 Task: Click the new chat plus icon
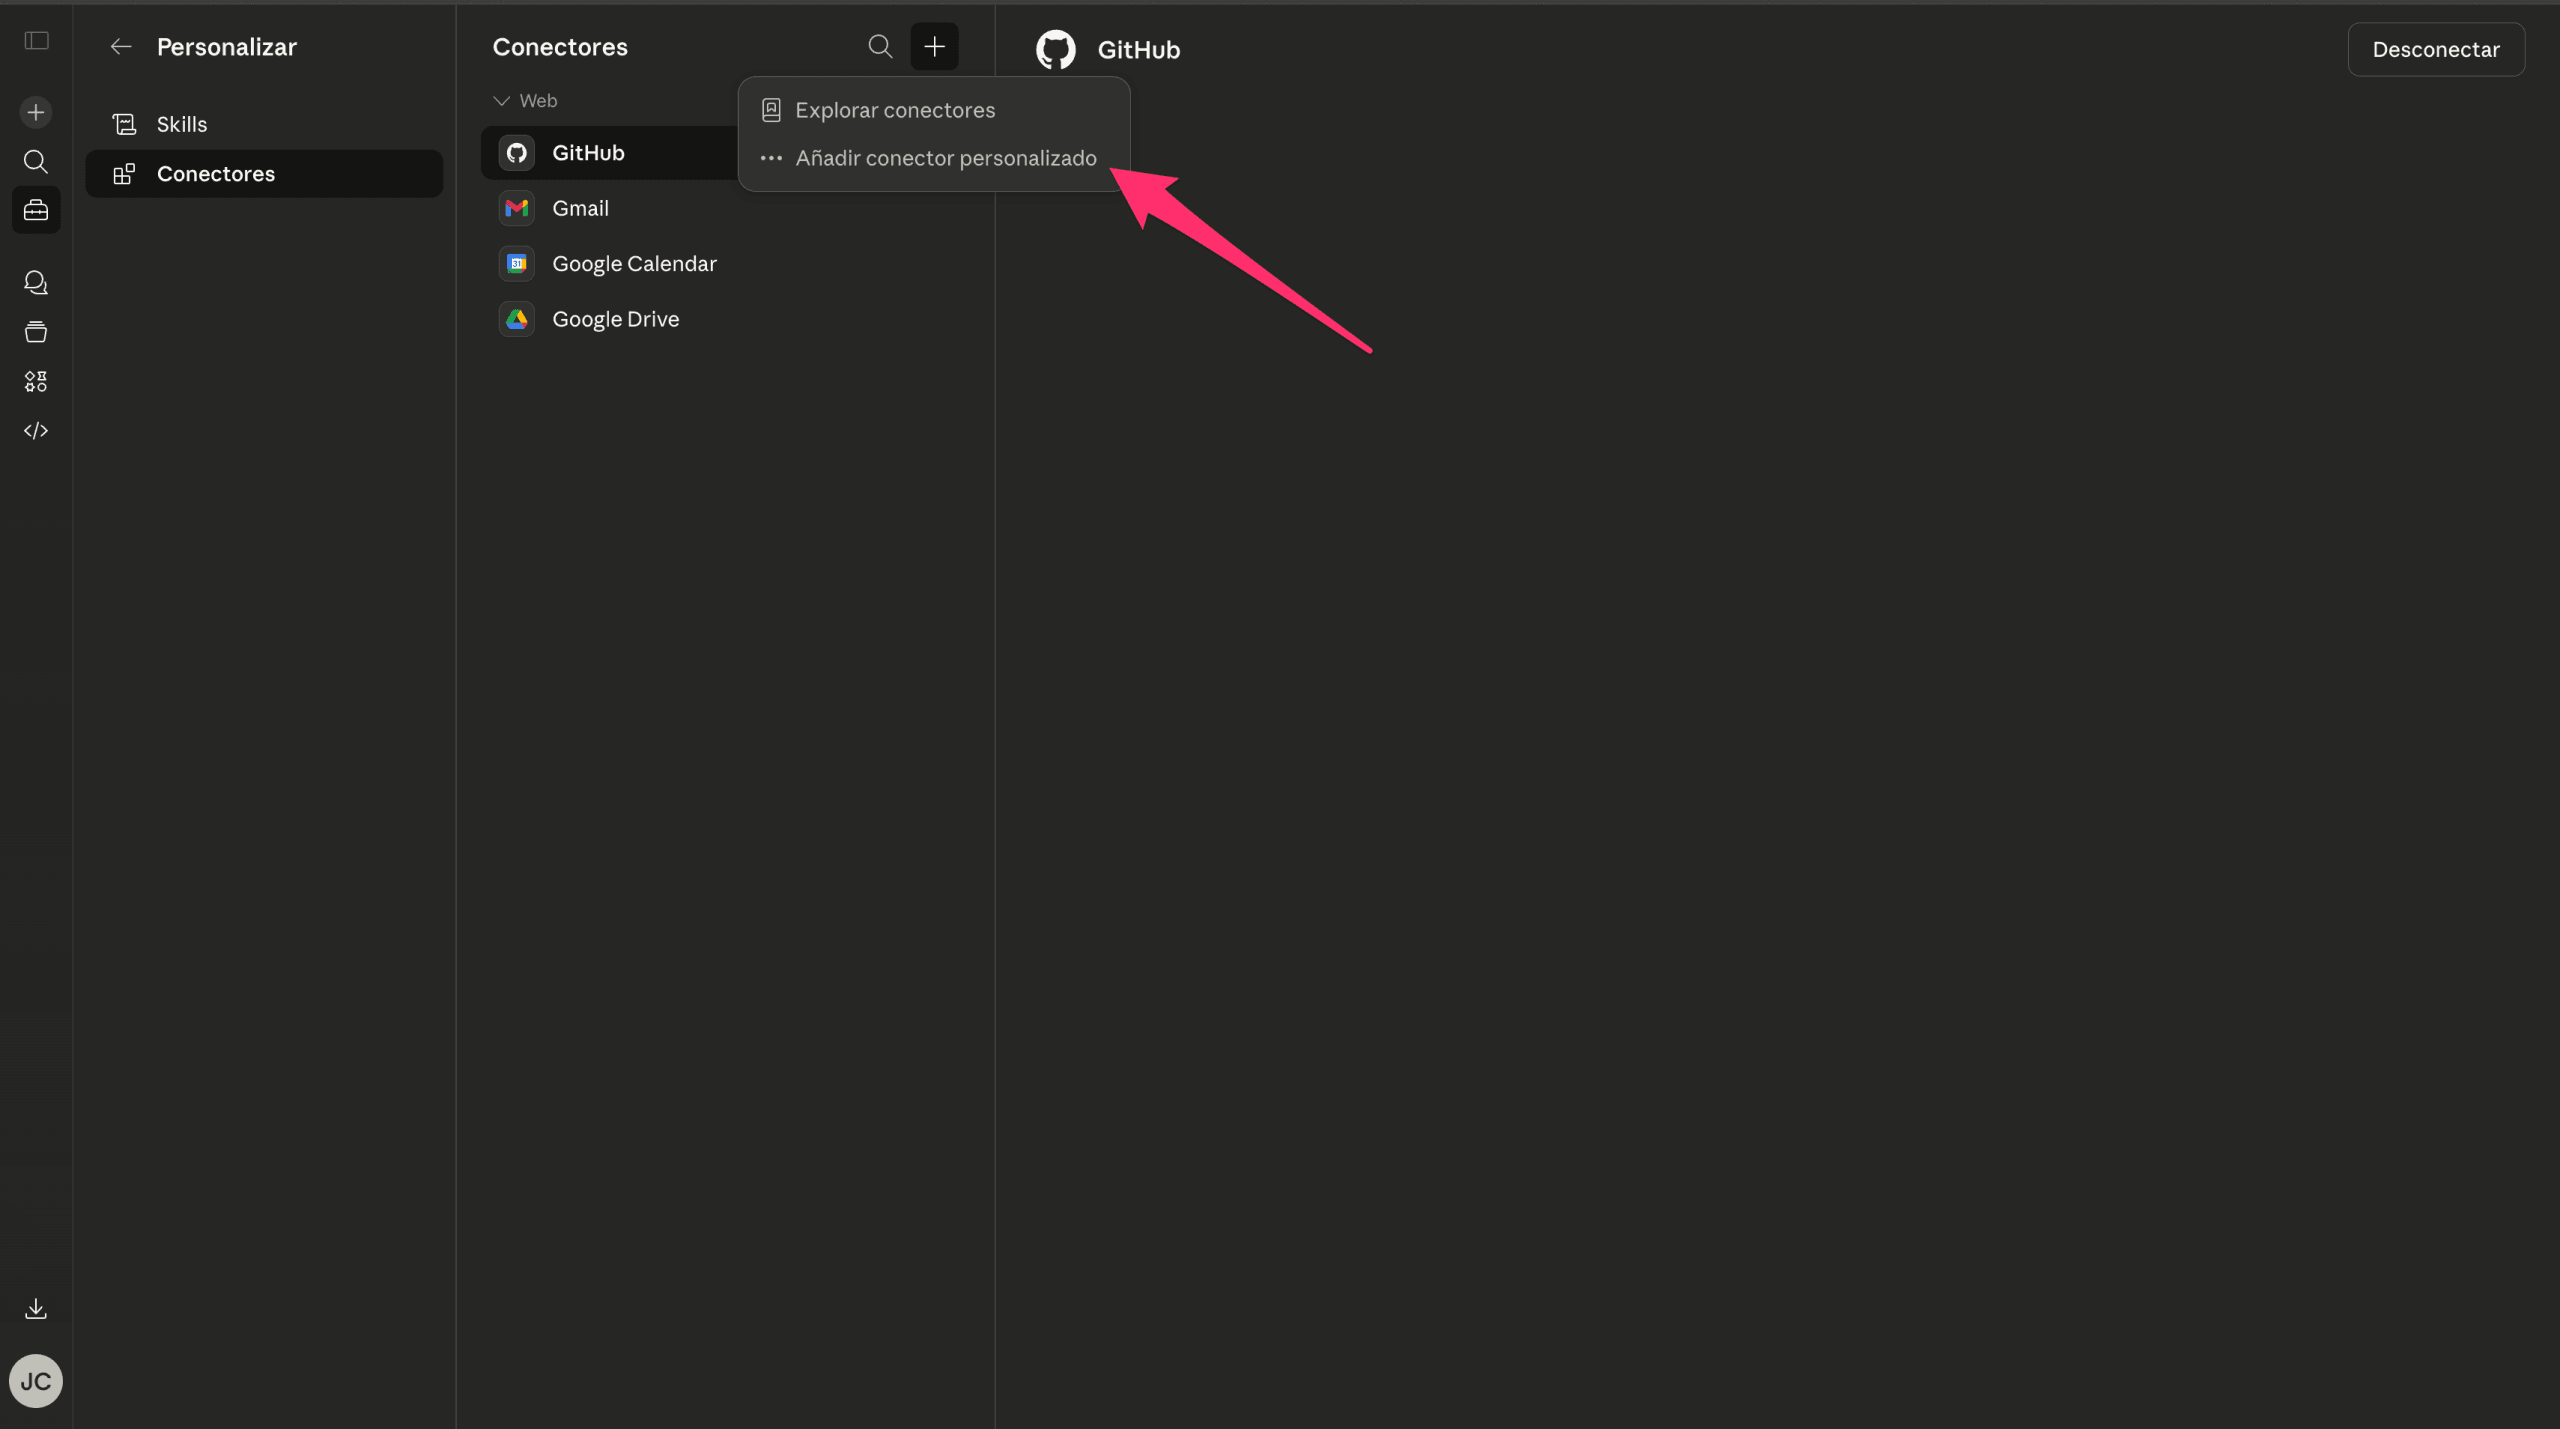36,112
